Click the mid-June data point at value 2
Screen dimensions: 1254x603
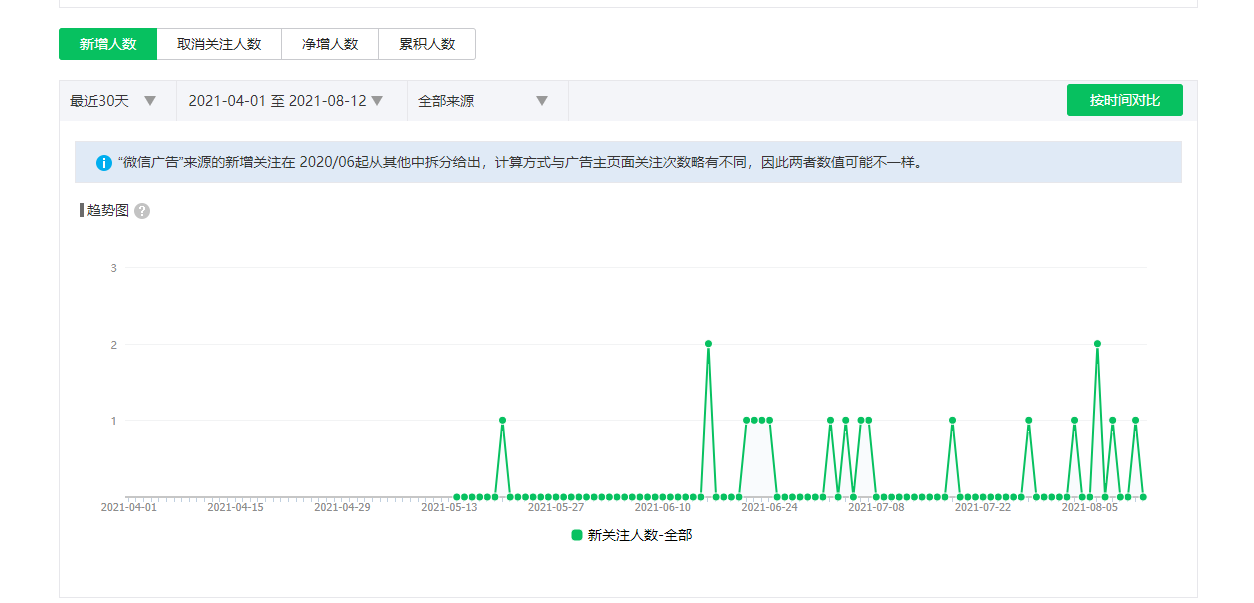click(x=708, y=344)
